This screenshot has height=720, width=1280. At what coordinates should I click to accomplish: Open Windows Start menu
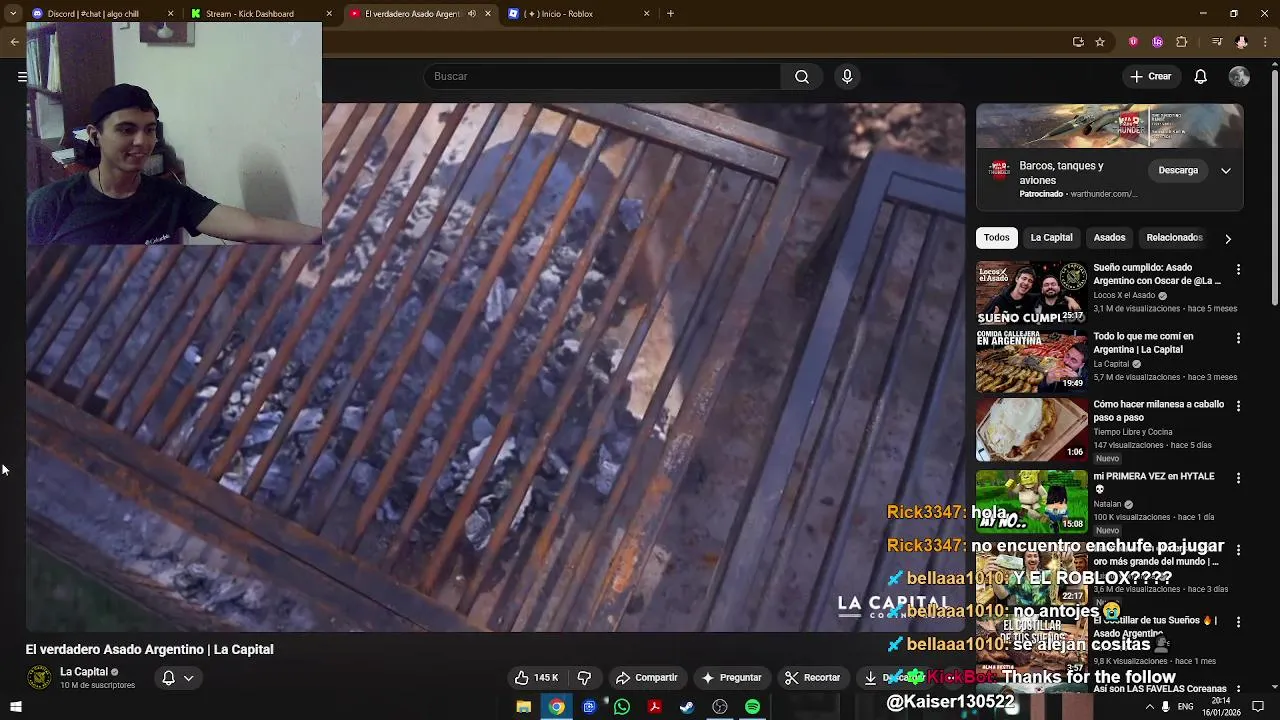(x=15, y=707)
